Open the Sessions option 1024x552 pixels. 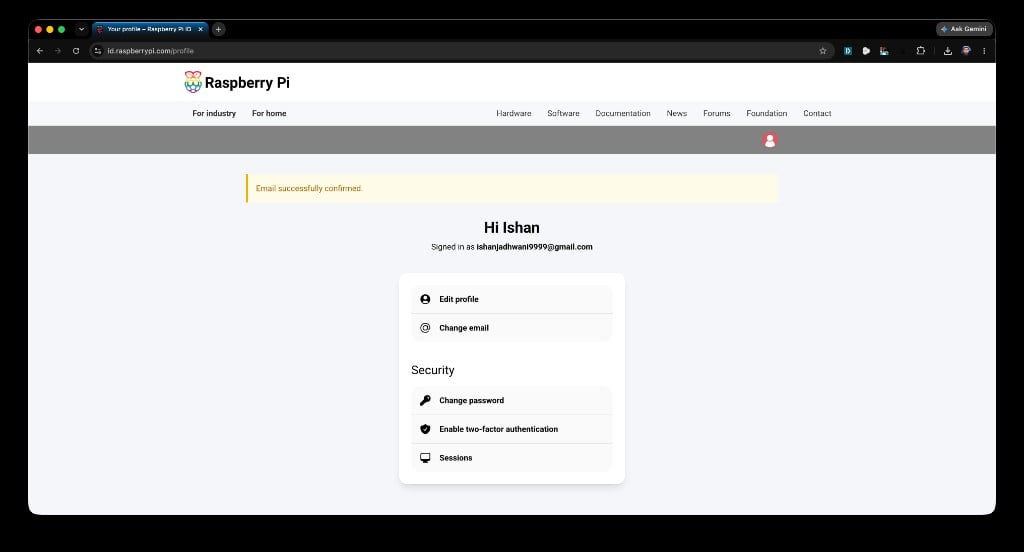pyautogui.click(x=512, y=458)
